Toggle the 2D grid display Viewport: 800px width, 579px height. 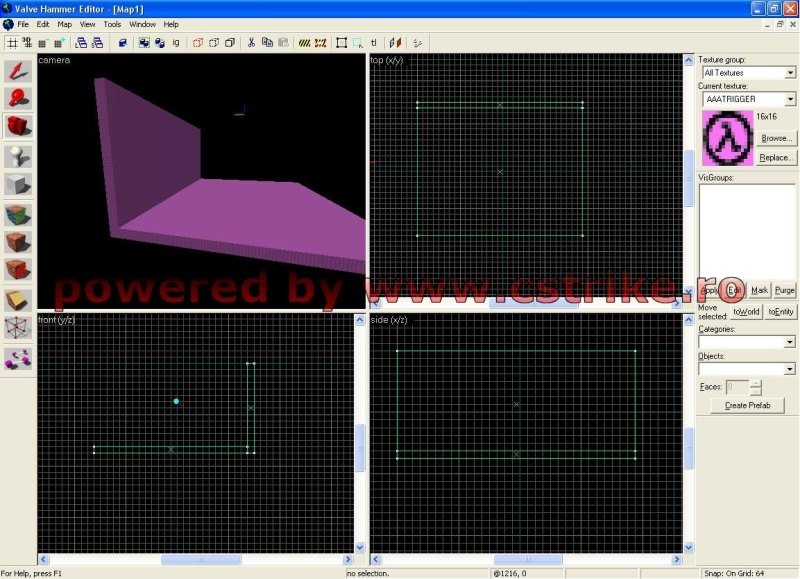coord(12,43)
